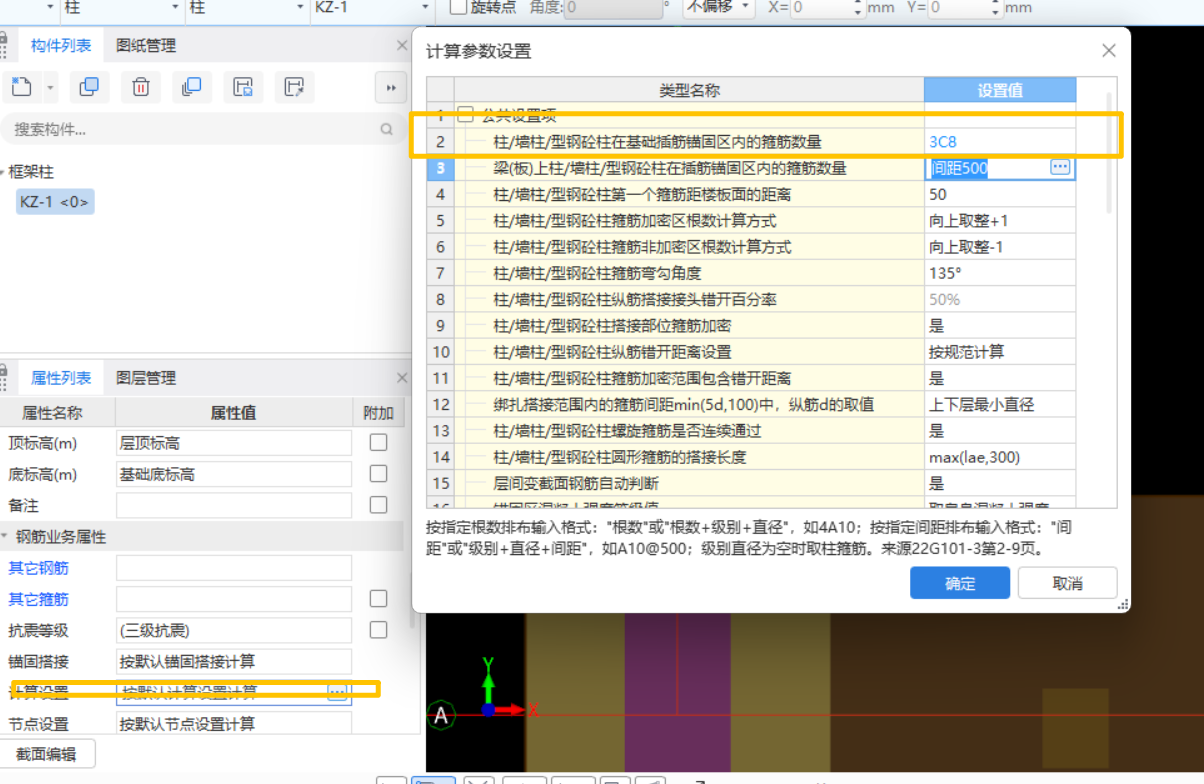
Task: Toggle 附加 checkbox for 底标高(m)
Action: point(378,473)
